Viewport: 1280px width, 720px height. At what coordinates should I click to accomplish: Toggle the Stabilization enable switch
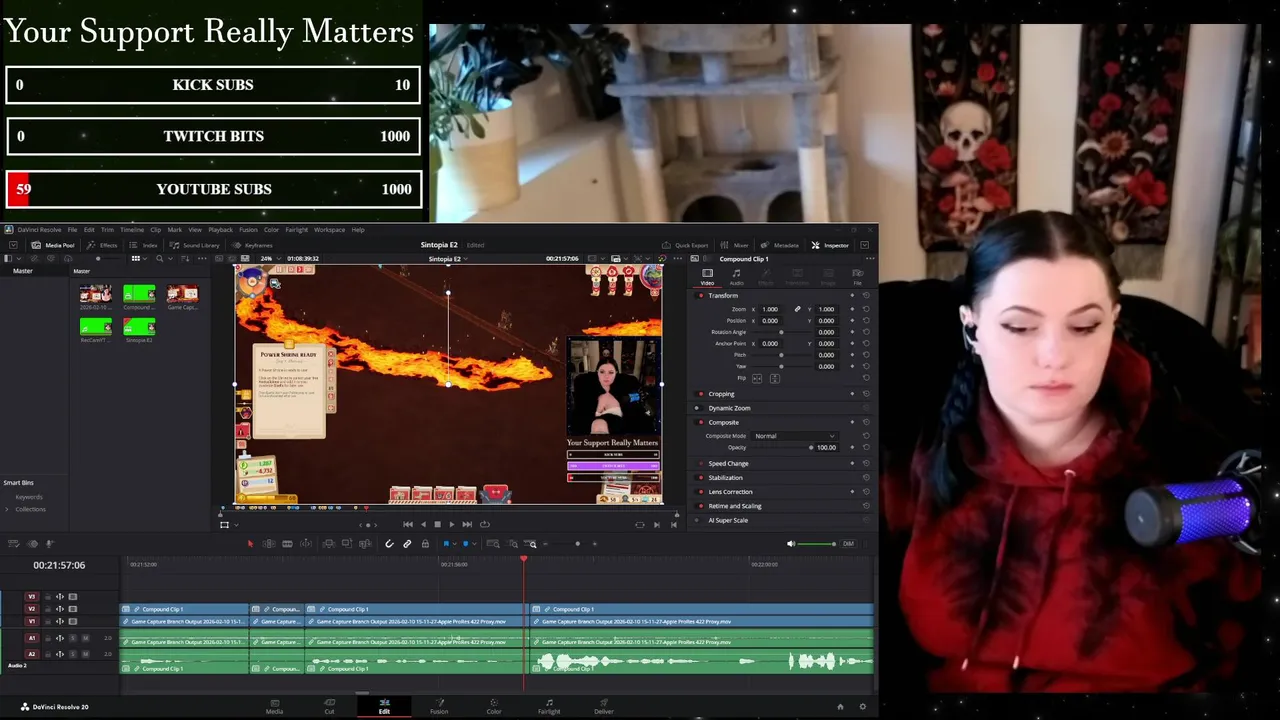tap(701, 478)
